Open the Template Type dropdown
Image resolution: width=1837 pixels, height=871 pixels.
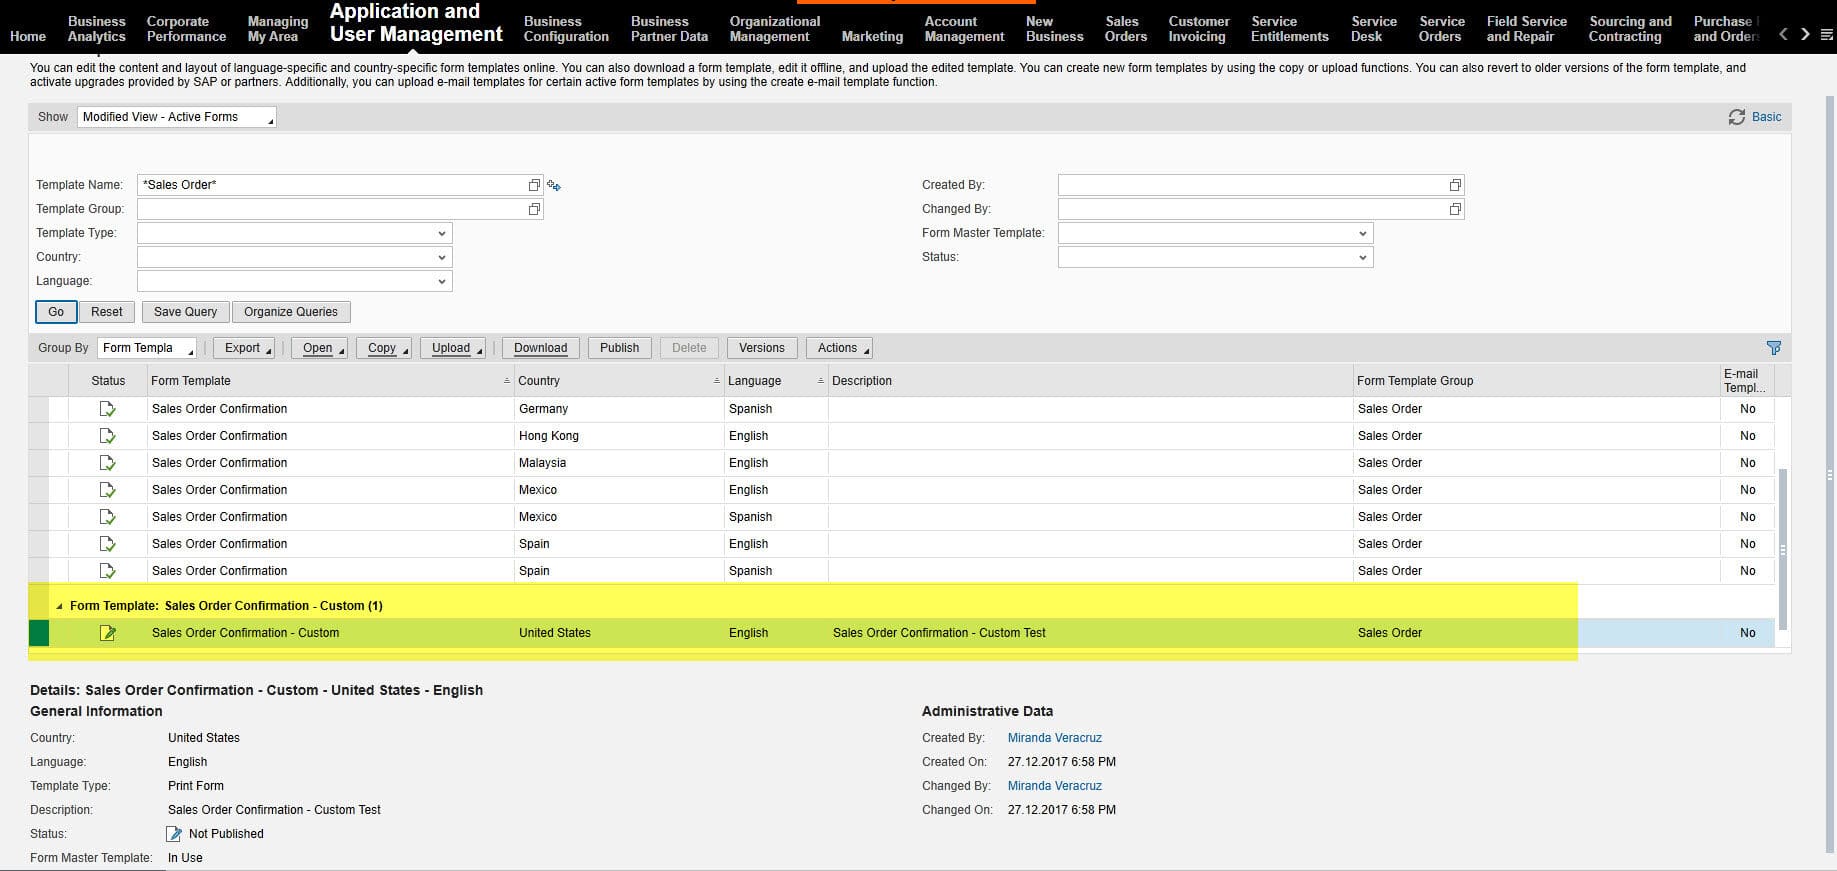[441, 233]
